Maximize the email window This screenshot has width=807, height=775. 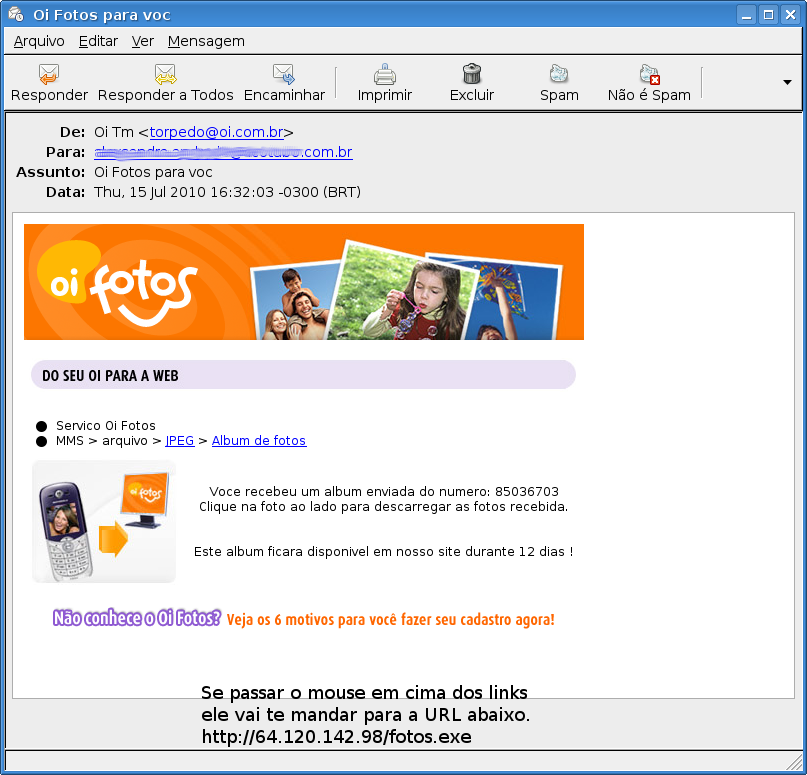768,14
